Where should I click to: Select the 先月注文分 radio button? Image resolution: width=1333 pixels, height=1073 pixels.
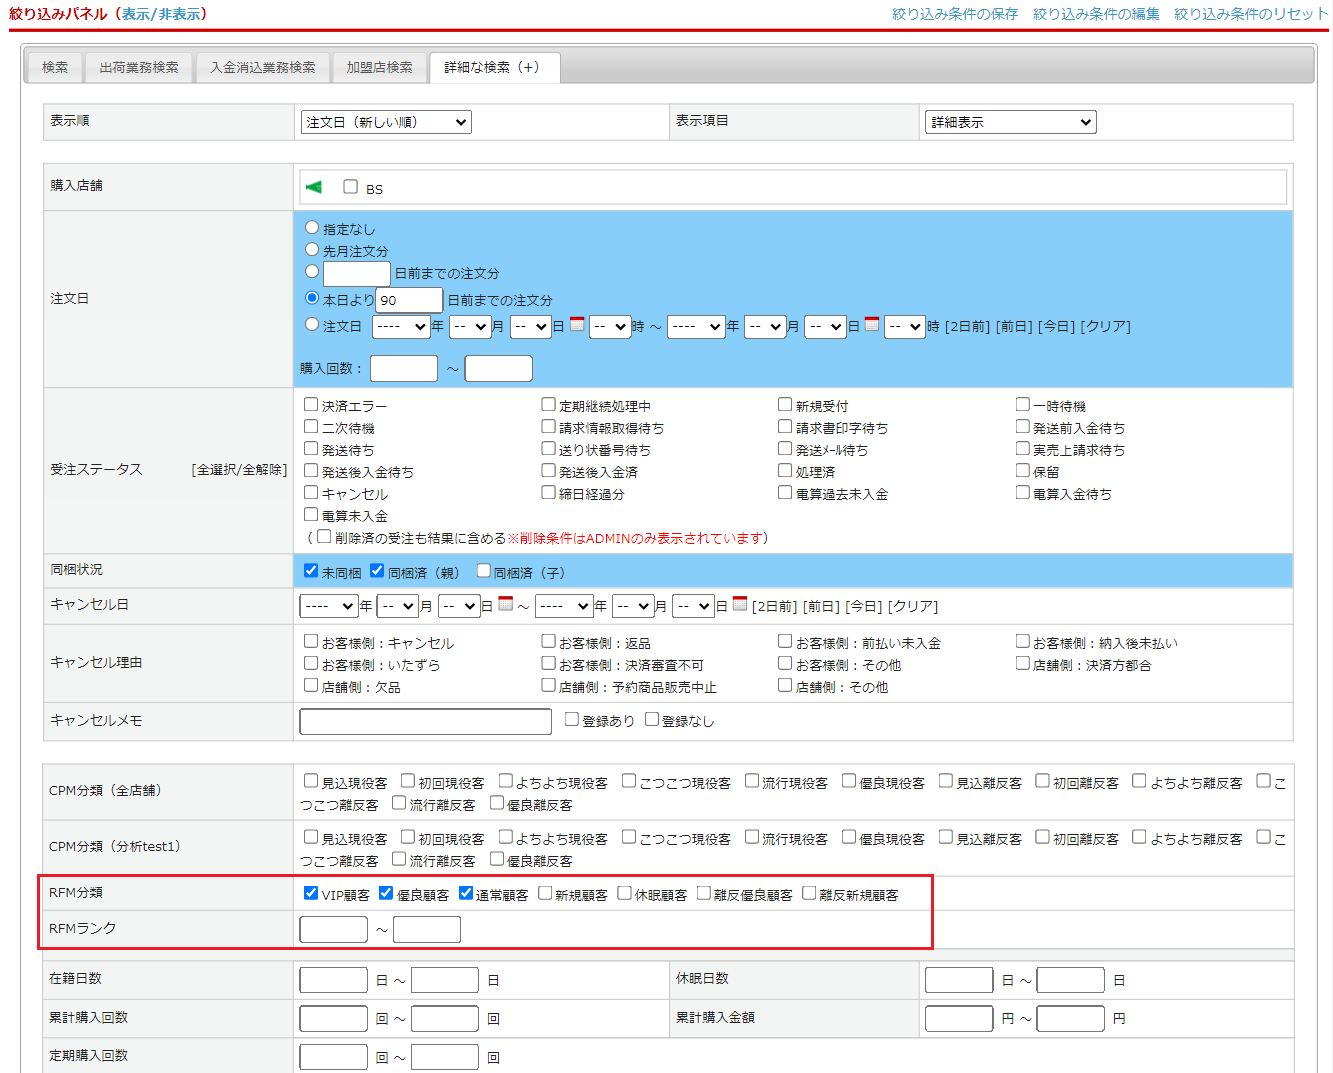(x=312, y=250)
